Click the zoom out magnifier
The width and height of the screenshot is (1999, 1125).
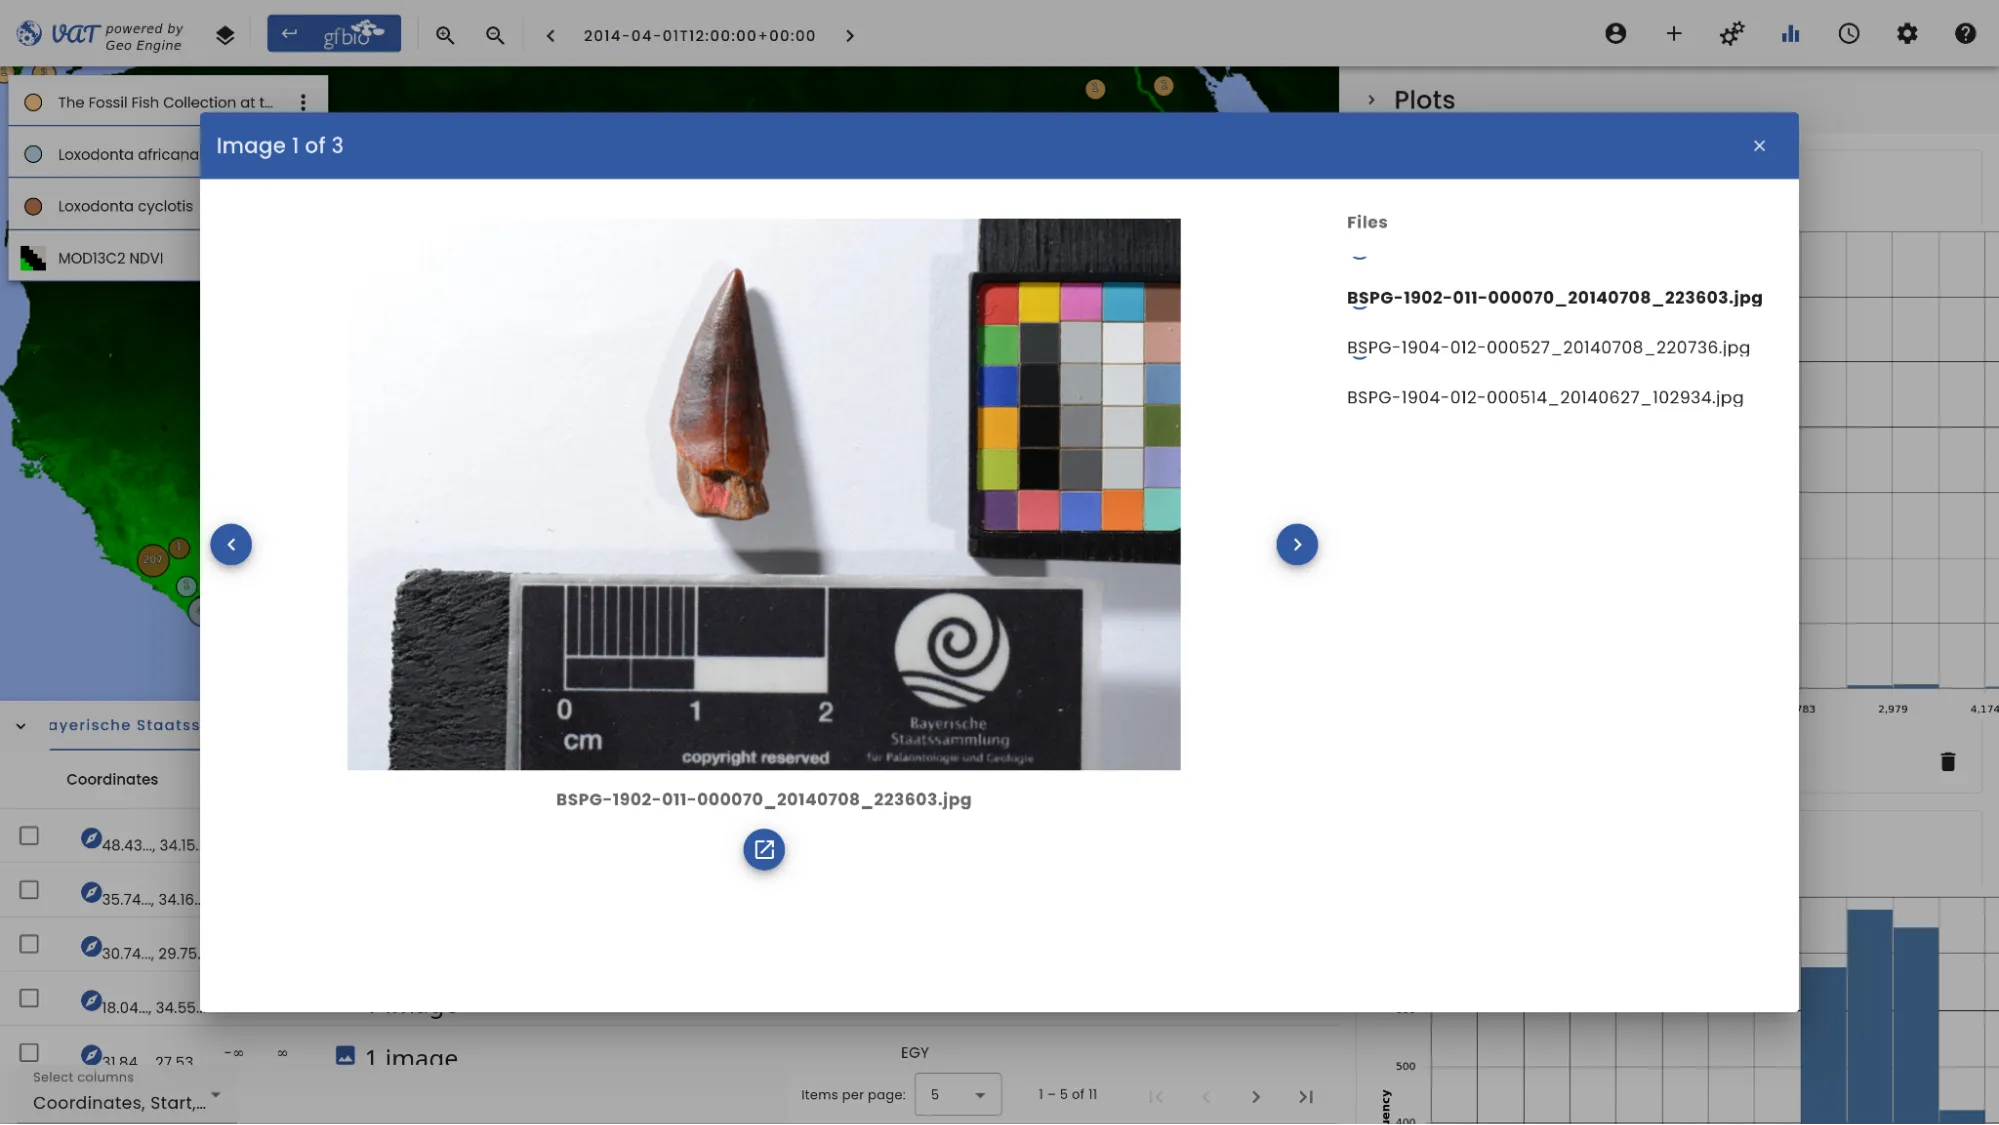pos(495,35)
